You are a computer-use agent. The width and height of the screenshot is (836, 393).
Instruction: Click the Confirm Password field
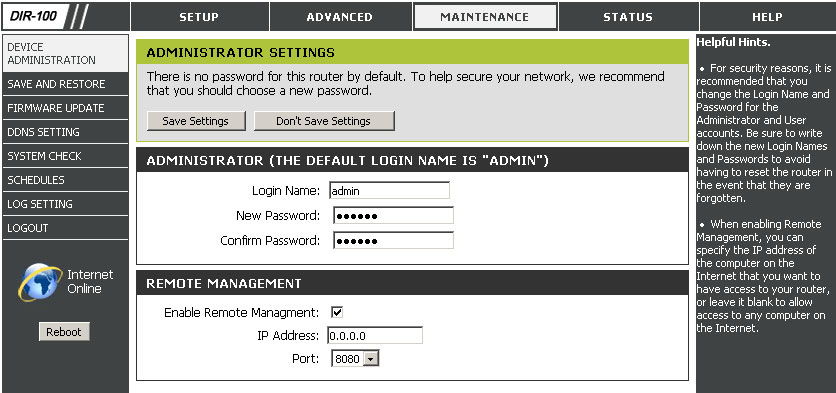(x=393, y=240)
